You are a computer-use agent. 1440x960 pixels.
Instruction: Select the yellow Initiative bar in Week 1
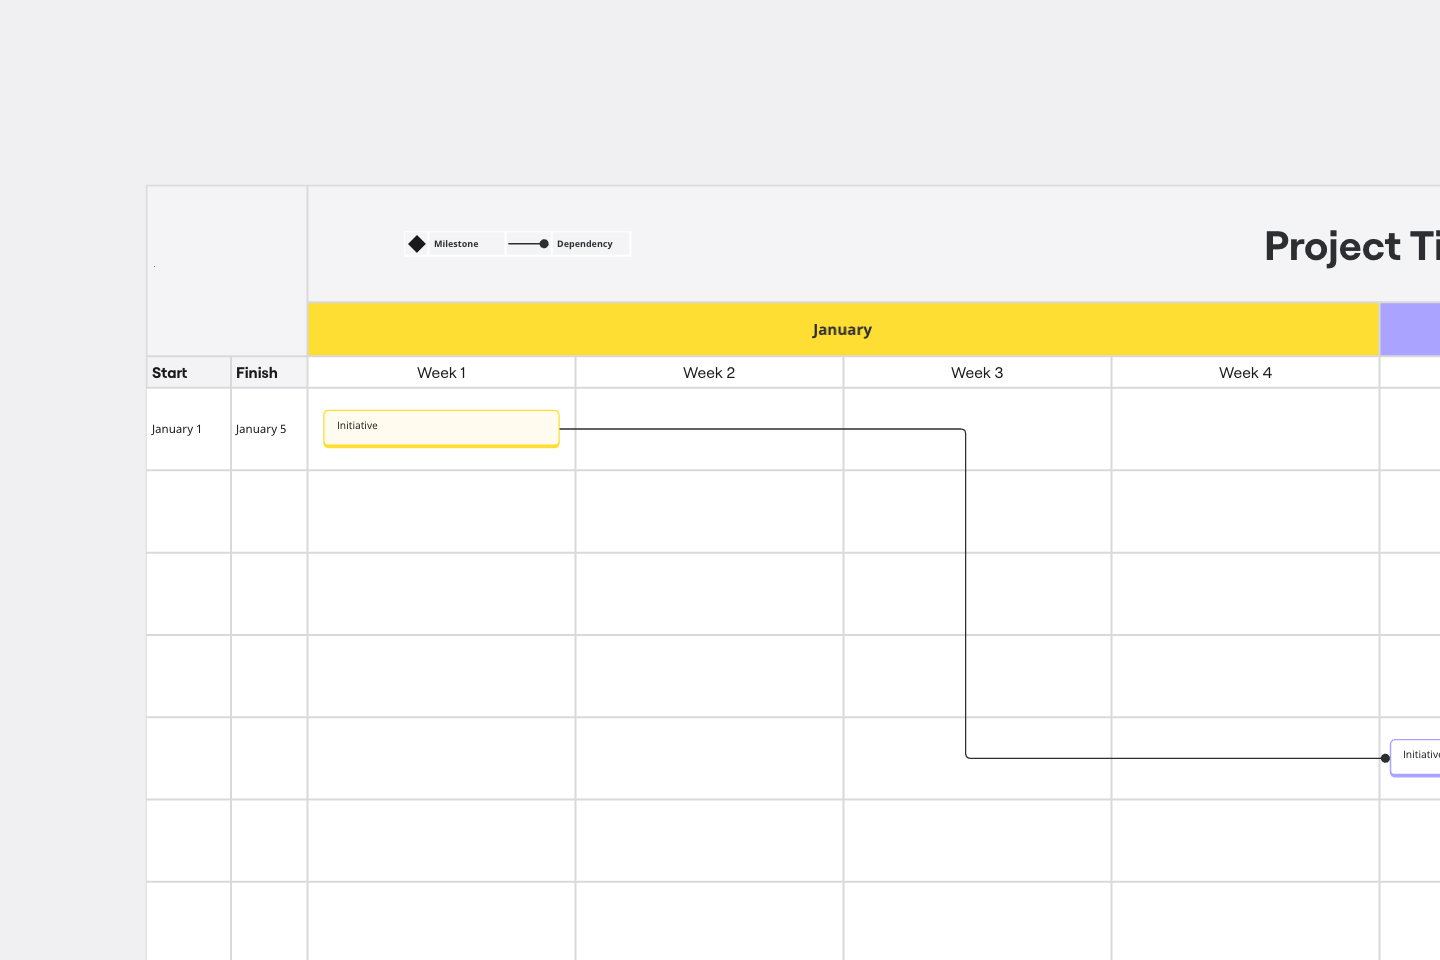[x=441, y=428]
